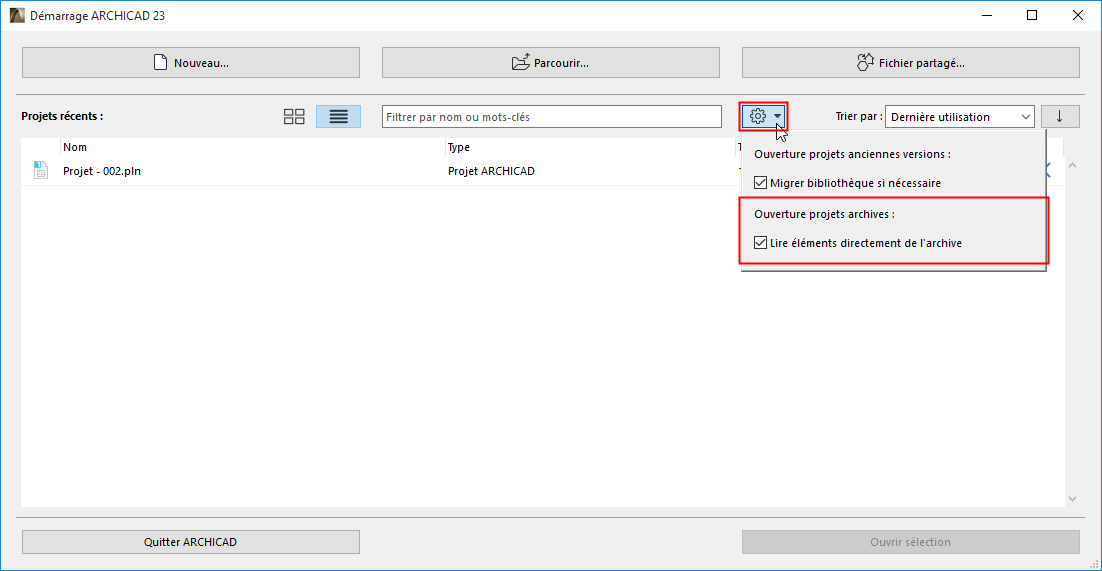This screenshot has height=571, width=1102.
Task: Click the scroll down arrow of project list
Action: click(x=1072, y=499)
